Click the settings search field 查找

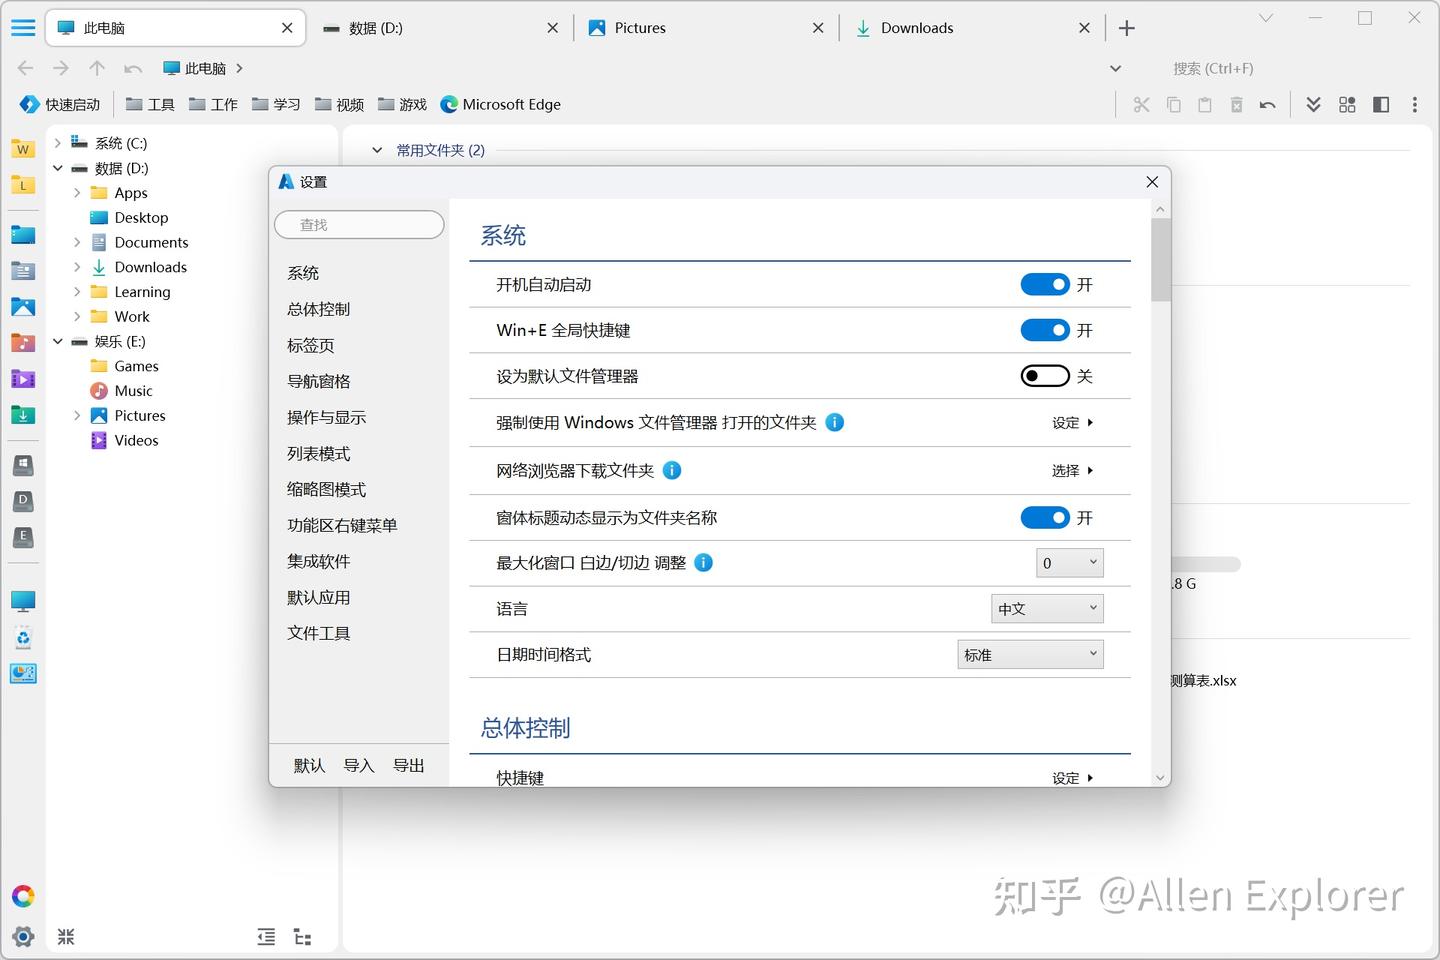click(359, 224)
